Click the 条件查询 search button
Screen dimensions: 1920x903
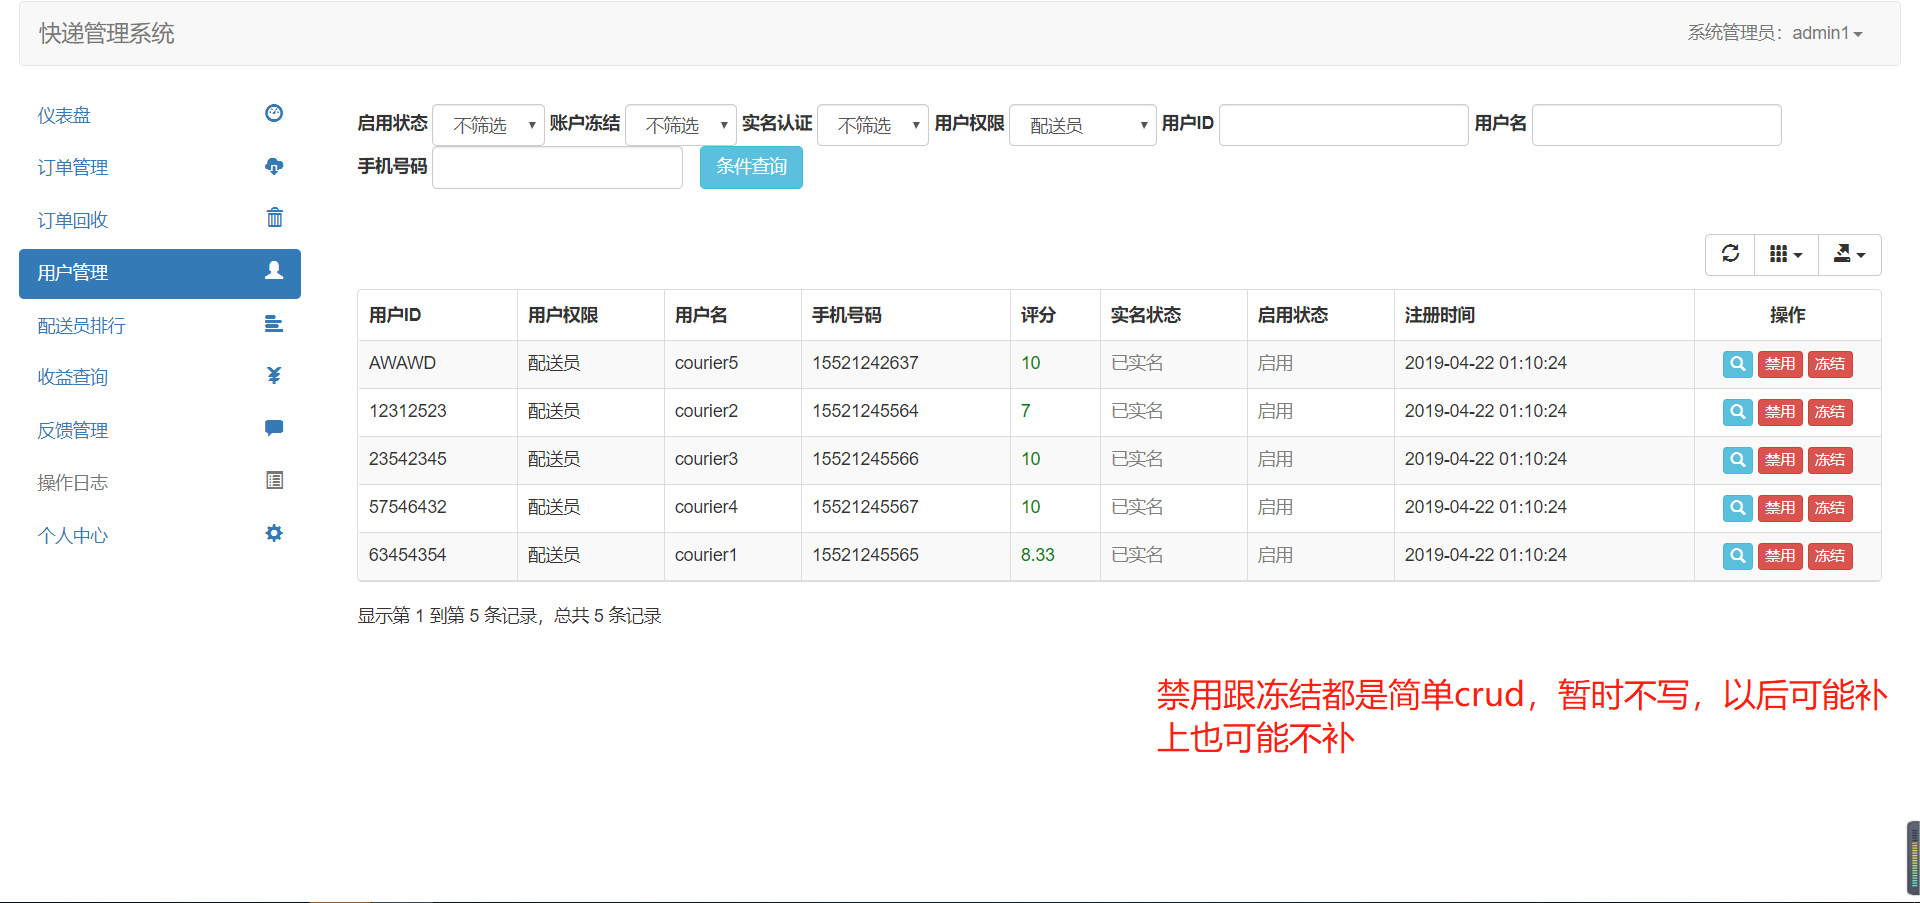pyautogui.click(x=751, y=167)
